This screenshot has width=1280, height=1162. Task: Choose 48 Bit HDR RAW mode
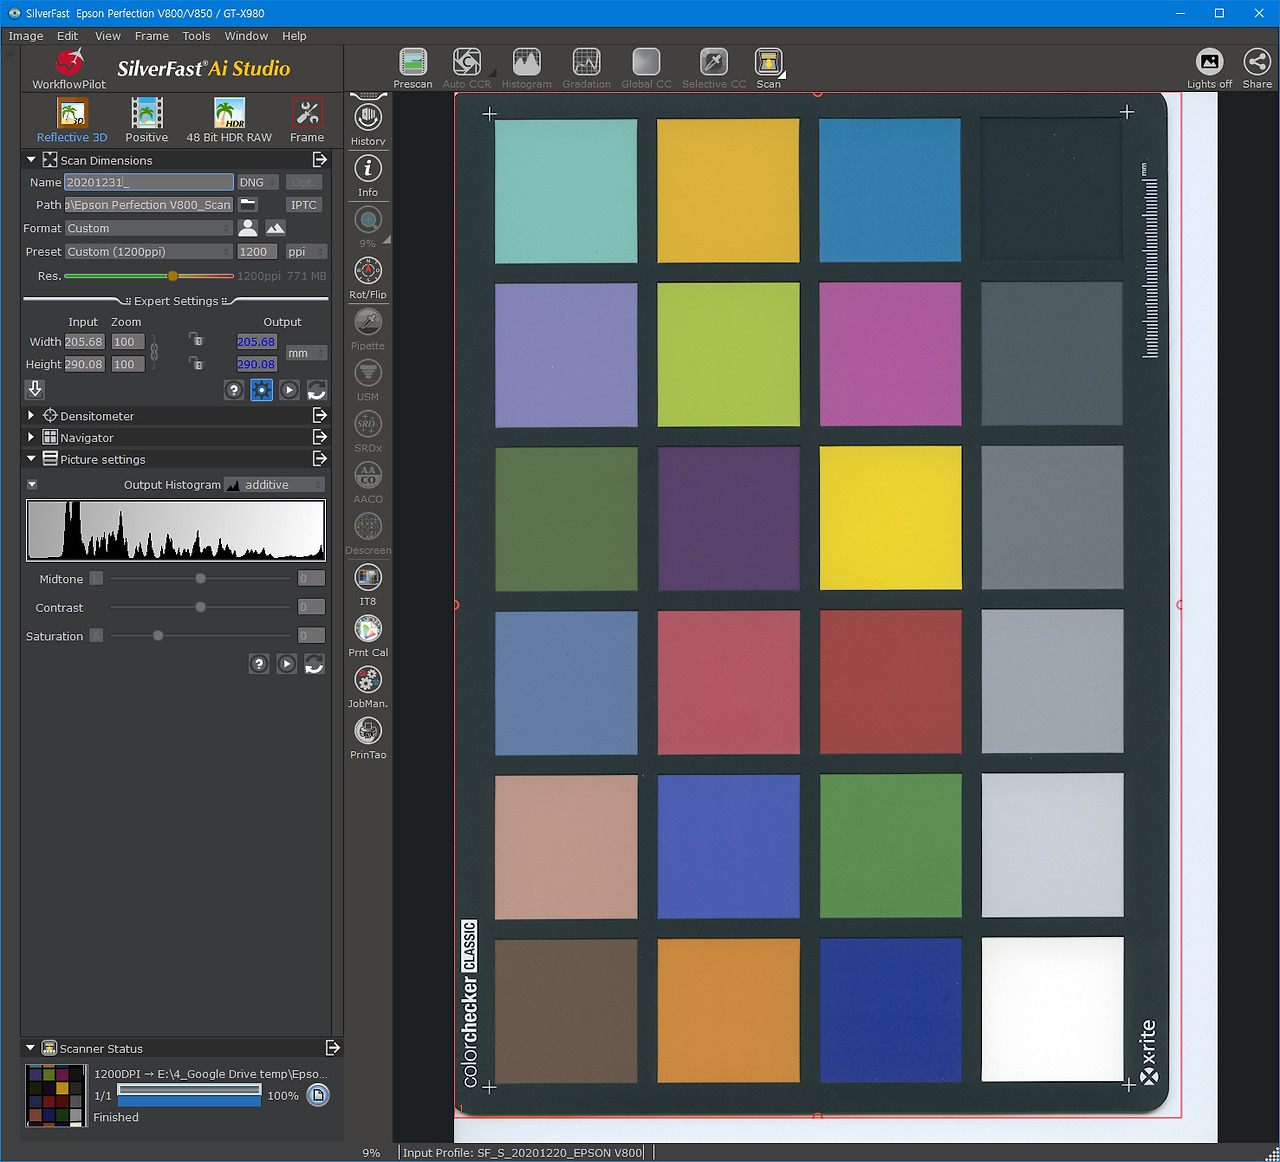pyautogui.click(x=229, y=113)
